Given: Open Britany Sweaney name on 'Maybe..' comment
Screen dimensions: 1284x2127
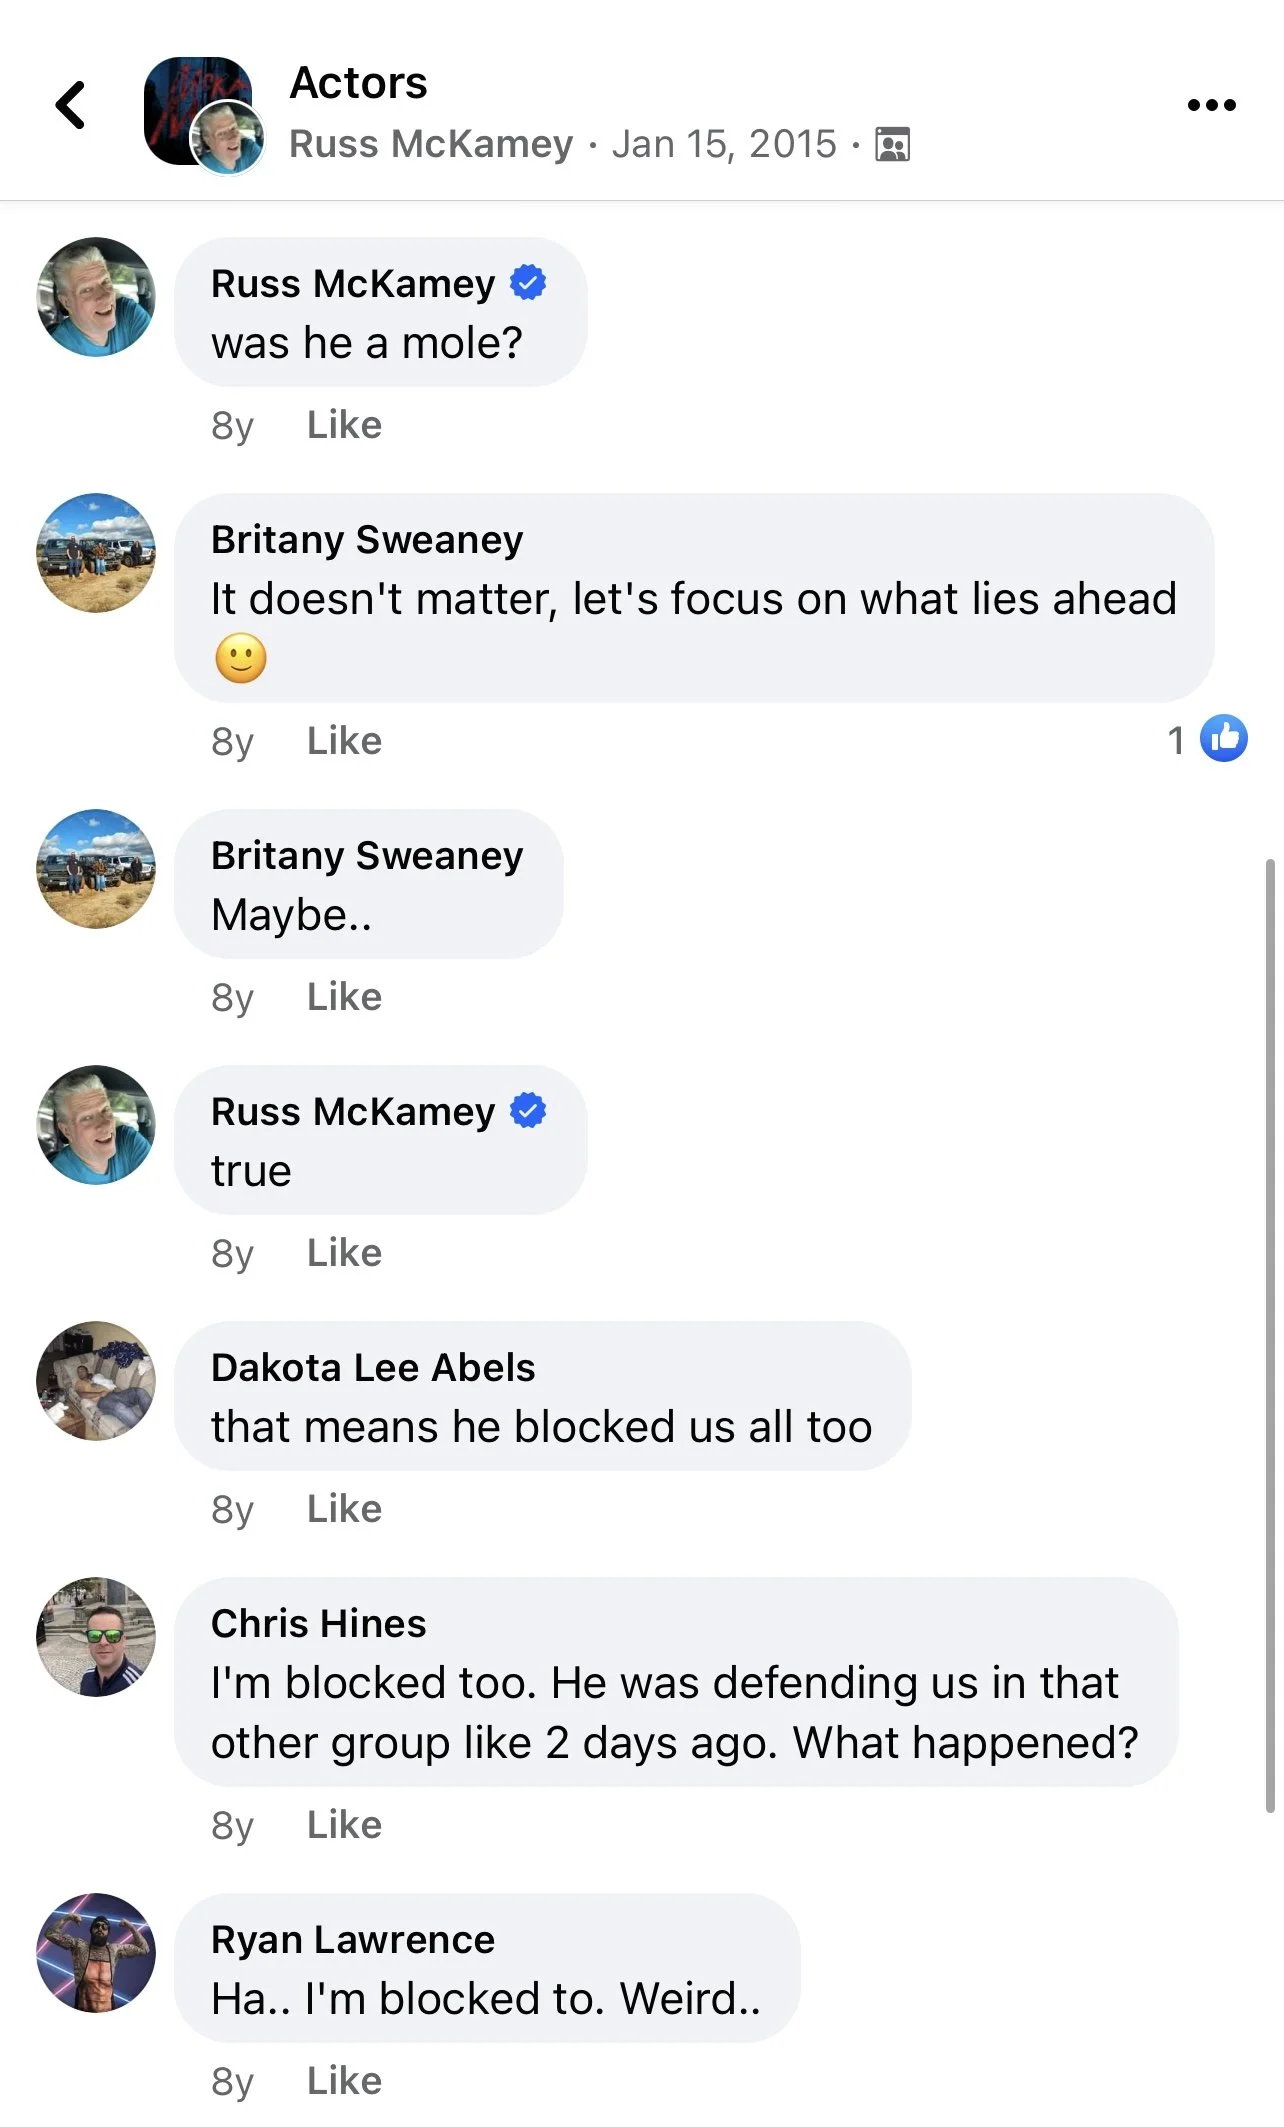Looking at the screenshot, I should pos(367,856).
